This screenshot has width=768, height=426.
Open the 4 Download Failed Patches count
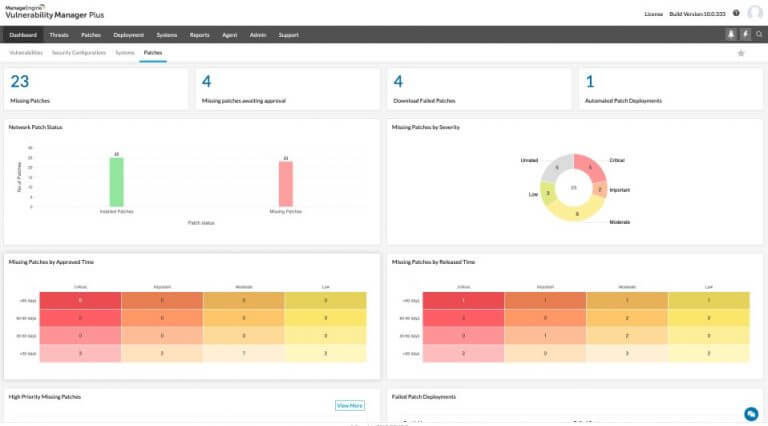pyautogui.click(x=398, y=82)
